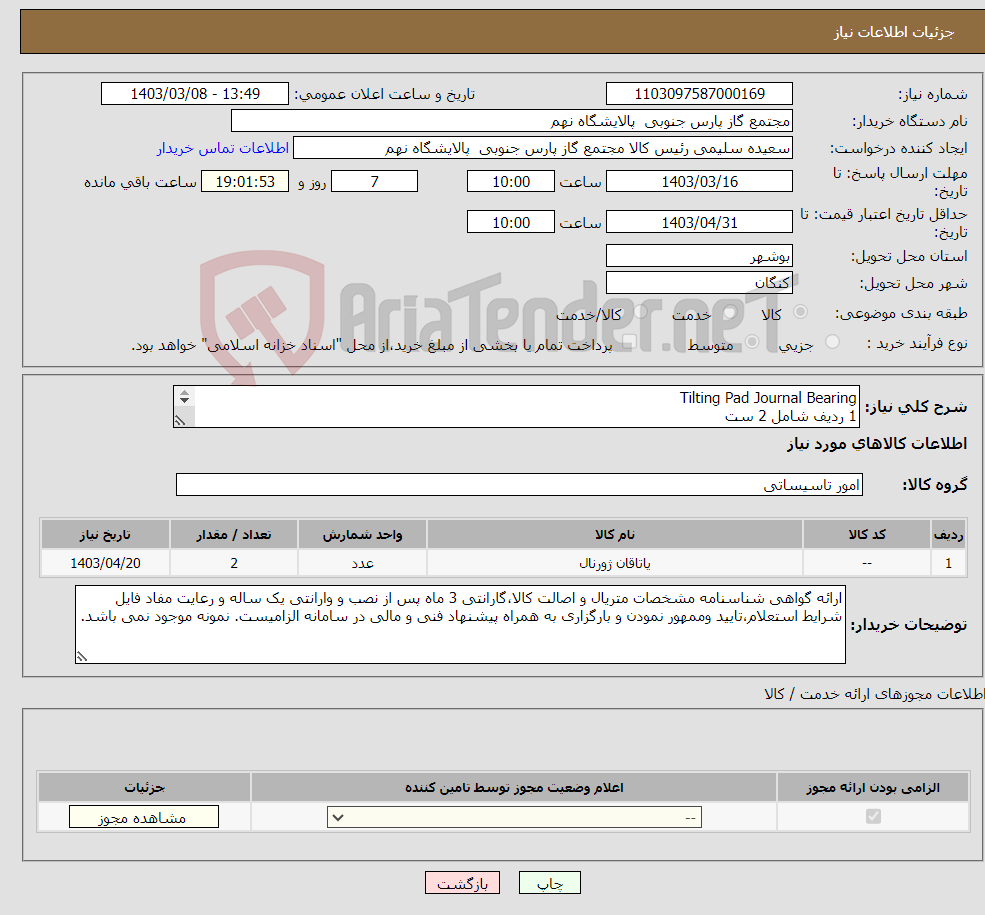Select the جزیی purchase type radio
The height and width of the screenshot is (915, 985).
[832, 342]
